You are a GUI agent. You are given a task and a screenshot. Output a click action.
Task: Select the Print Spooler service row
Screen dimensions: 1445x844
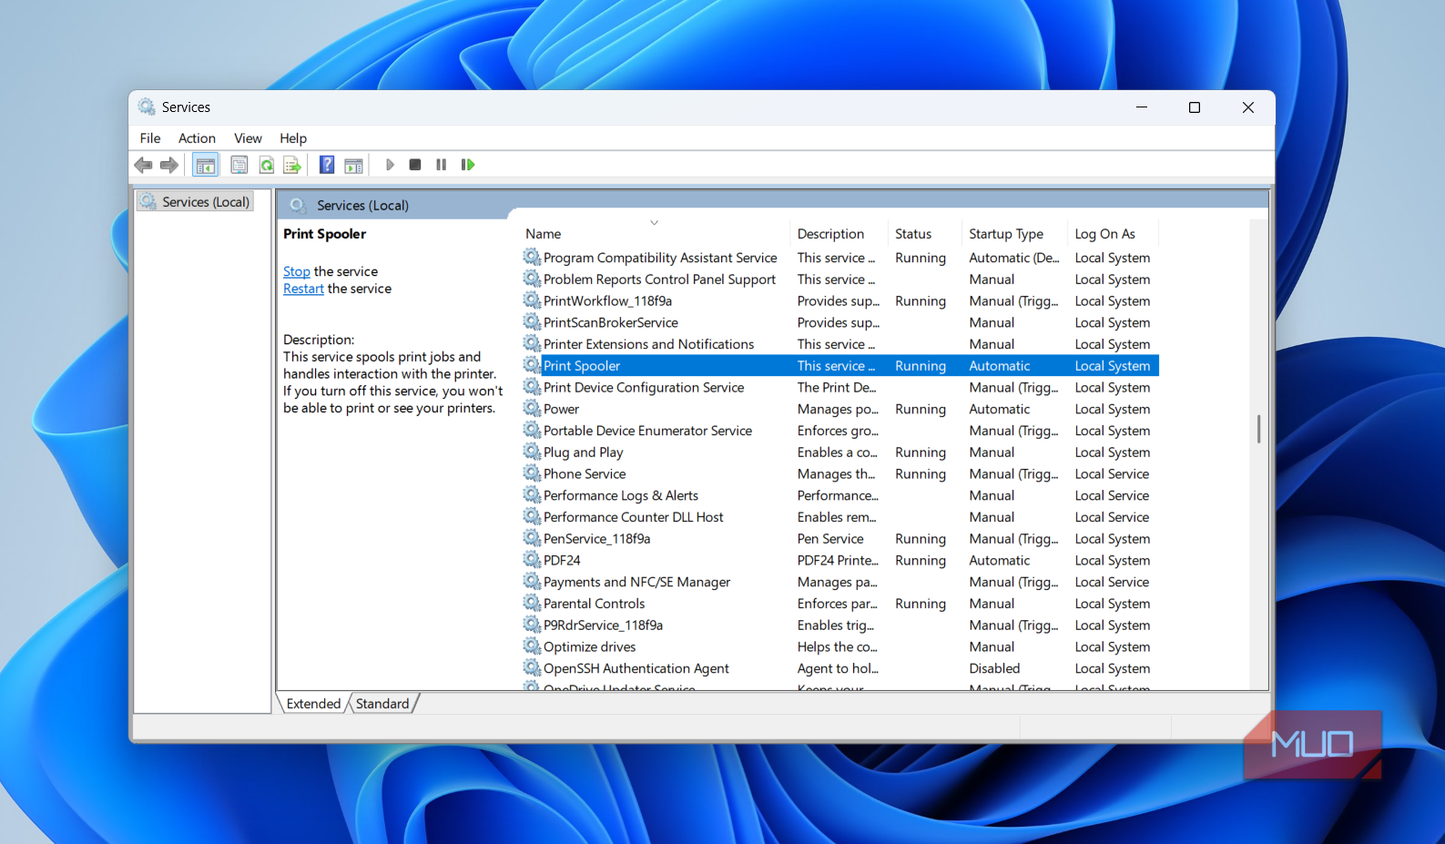(839, 366)
